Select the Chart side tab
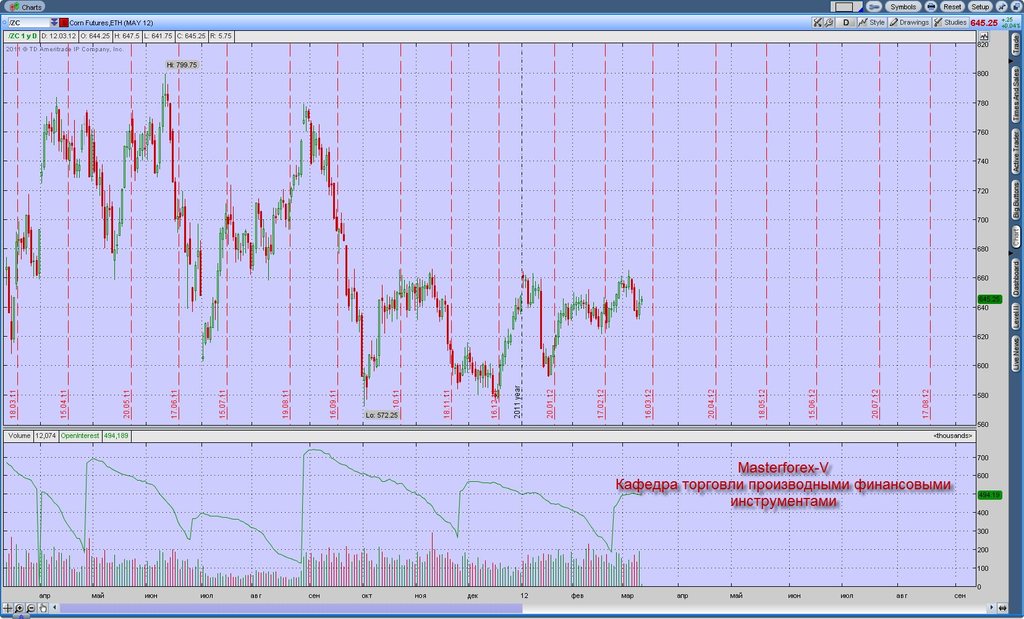This screenshot has height=619, width=1024. 1016,238
